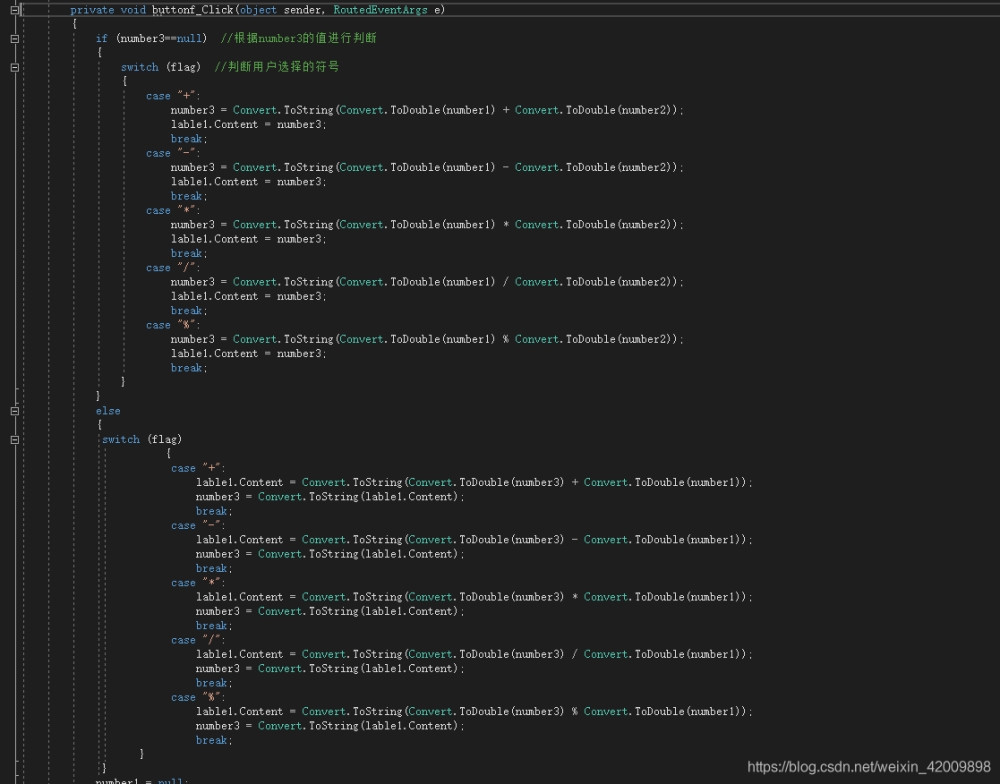The width and height of the screenshot is (1000, 784).
Task: Click the buttonf_Click method name
Action: 193,10
